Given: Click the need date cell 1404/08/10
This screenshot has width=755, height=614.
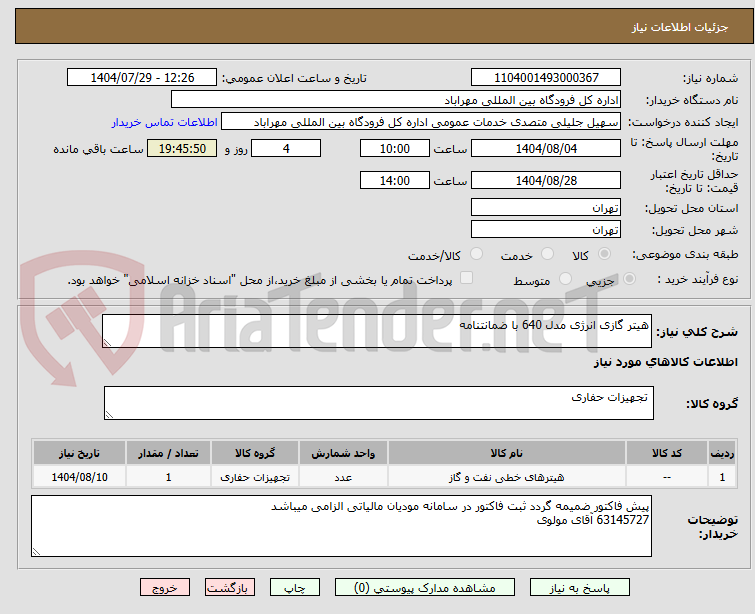Looking at the screenshot, I should (79, 477).
